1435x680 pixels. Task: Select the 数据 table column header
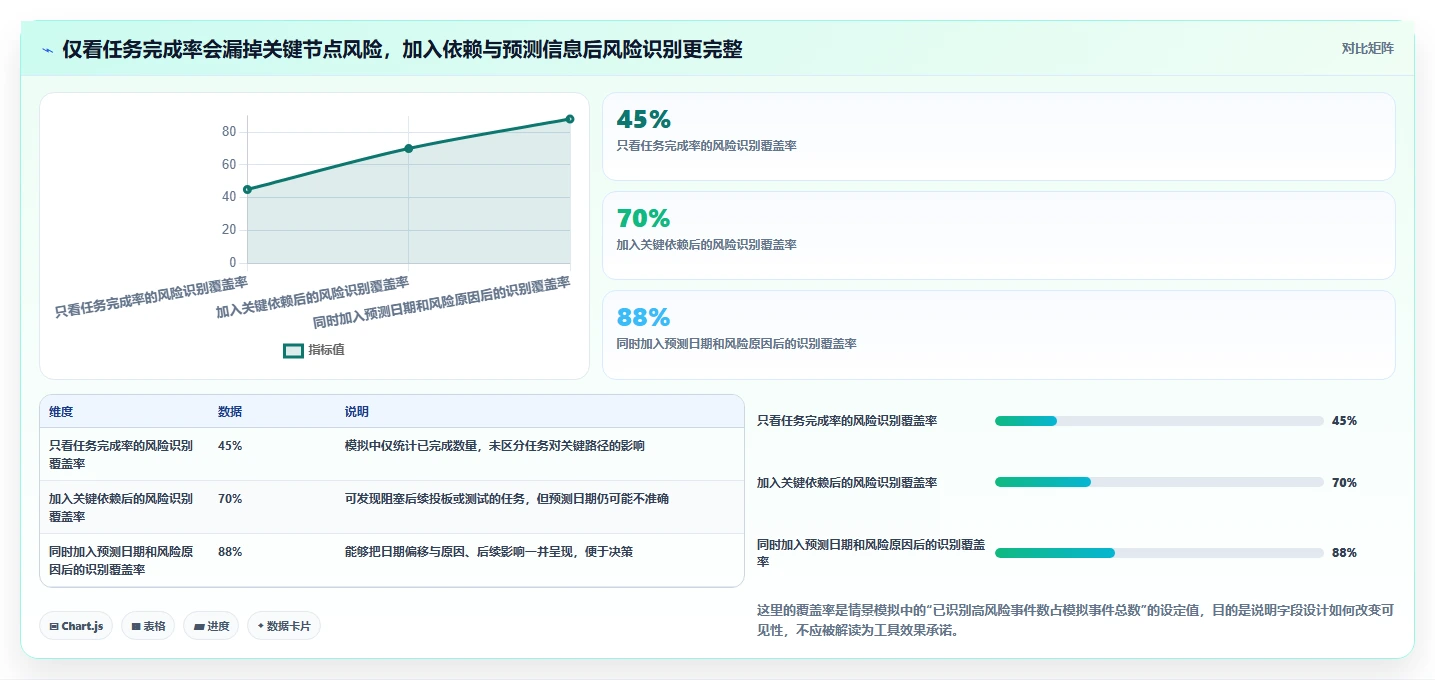pyautogui.click(x=230, y=412)
